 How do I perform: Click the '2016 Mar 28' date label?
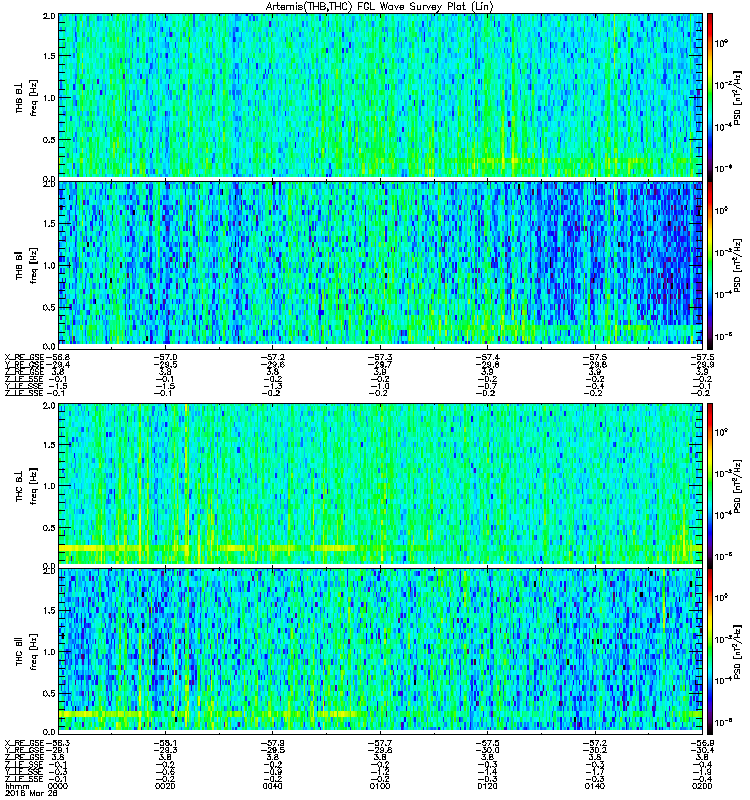31,793
